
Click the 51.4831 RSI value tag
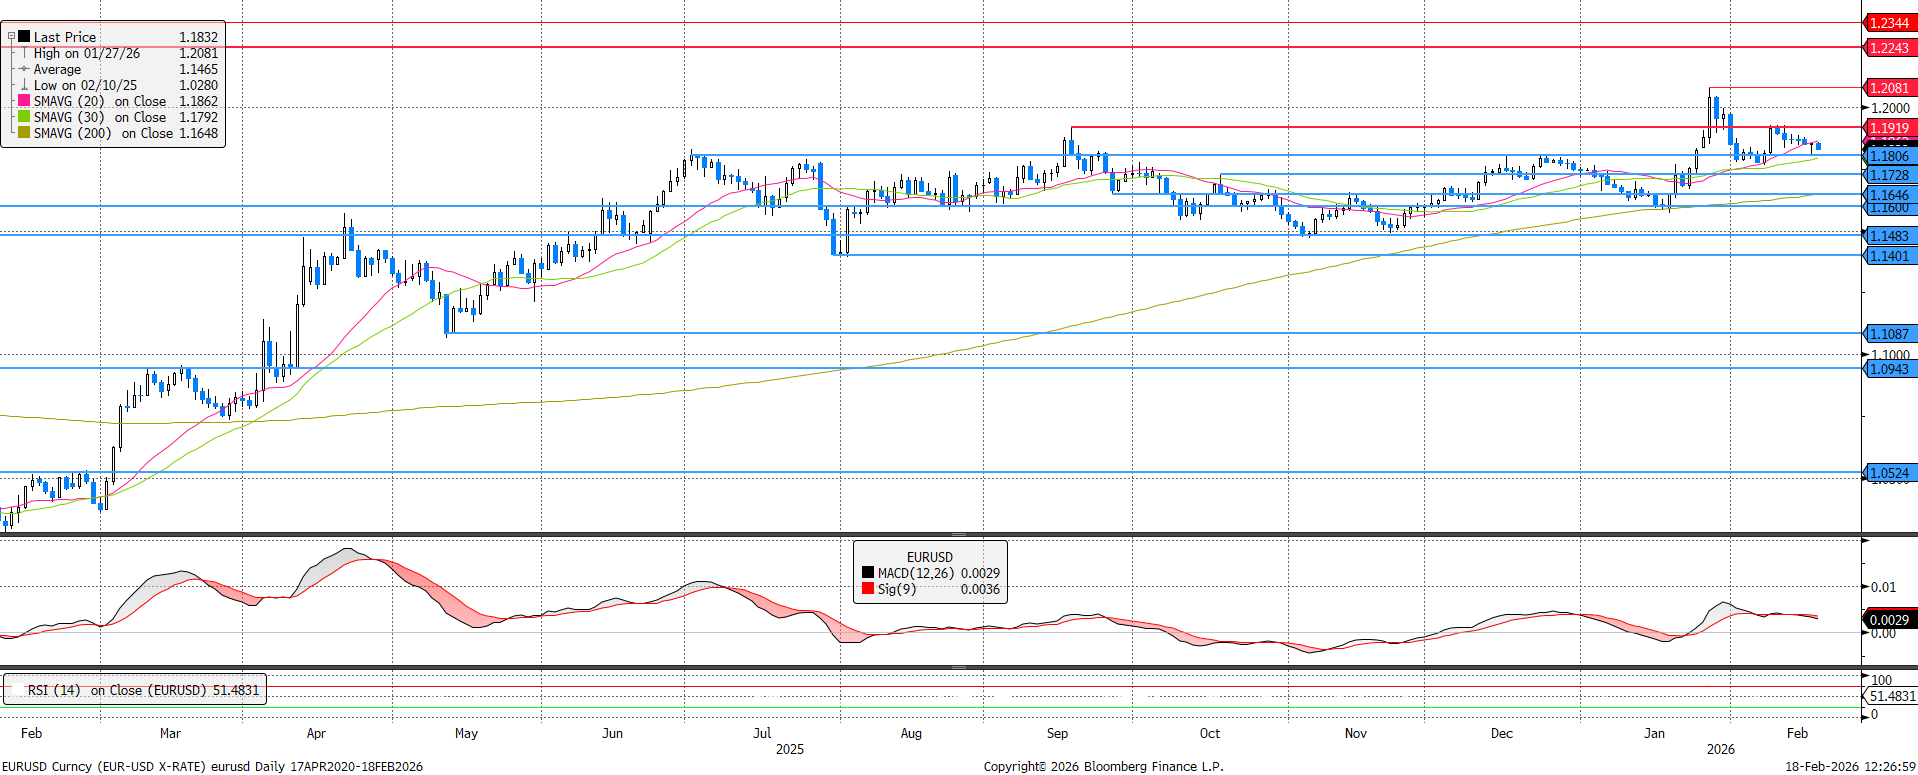(x=1891, y=696)
